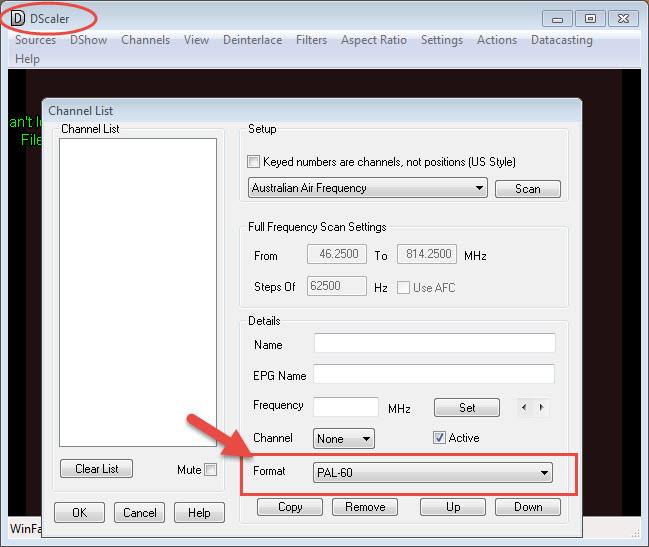Open the Channel None dropdown
This screenshot has width=649, height=547.
click(x=344, y=439)
